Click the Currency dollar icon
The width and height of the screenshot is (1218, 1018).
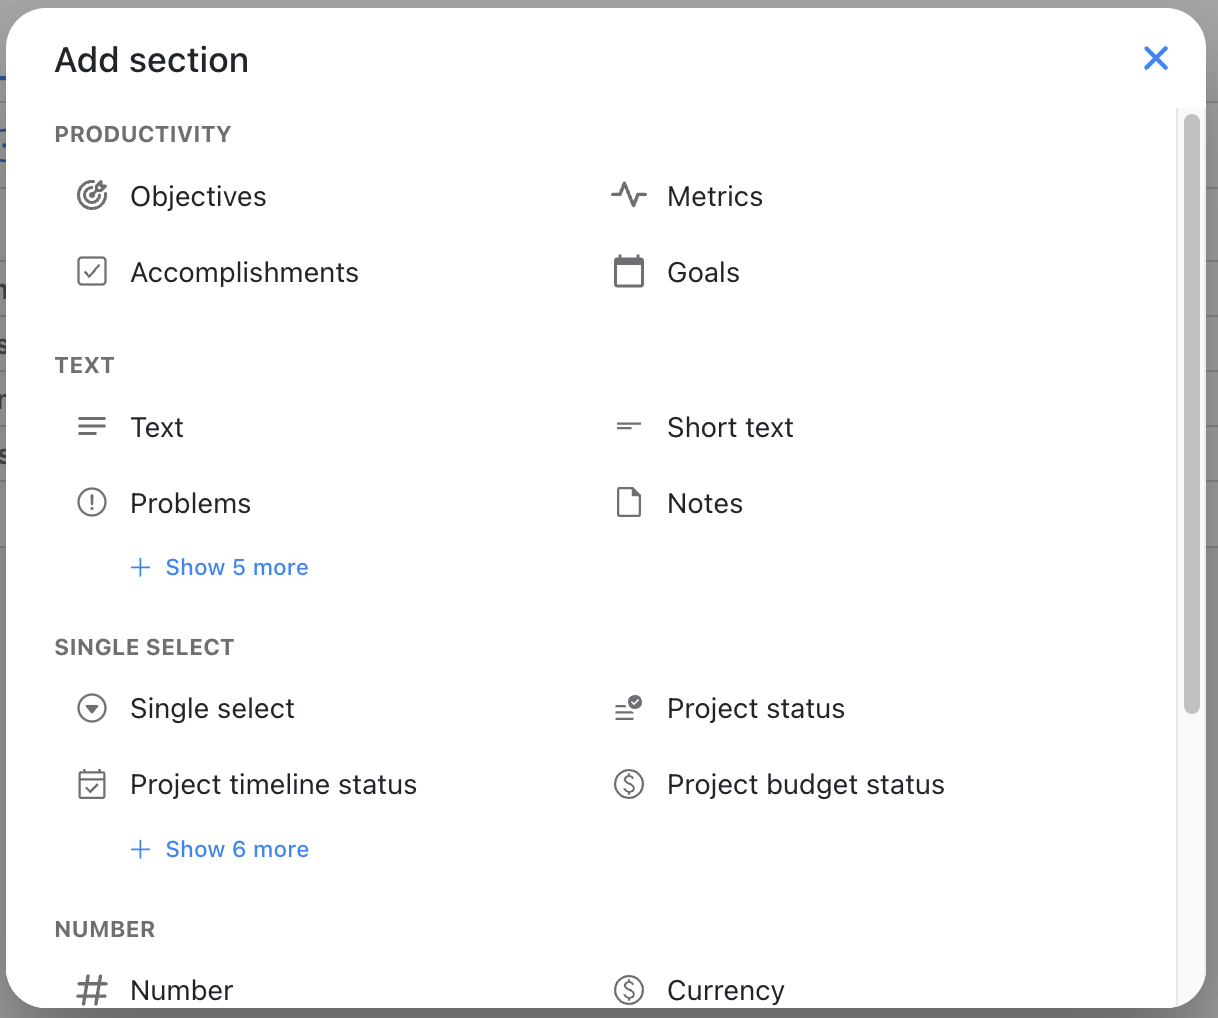[x=629, y=990]
